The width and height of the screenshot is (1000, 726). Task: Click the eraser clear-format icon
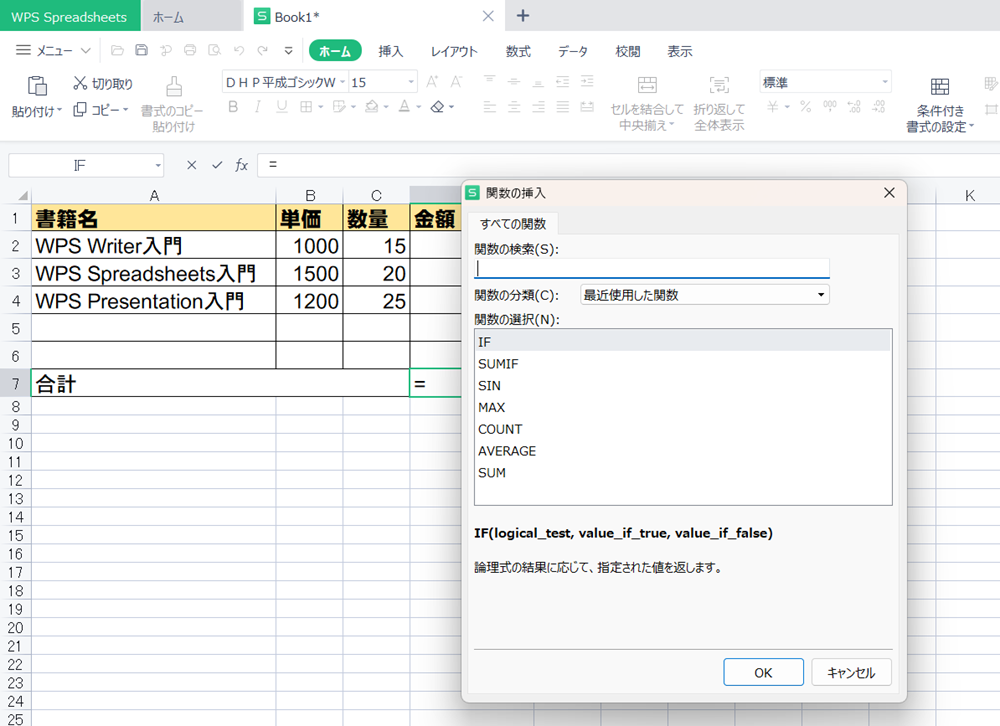click(x=438, y=107)
